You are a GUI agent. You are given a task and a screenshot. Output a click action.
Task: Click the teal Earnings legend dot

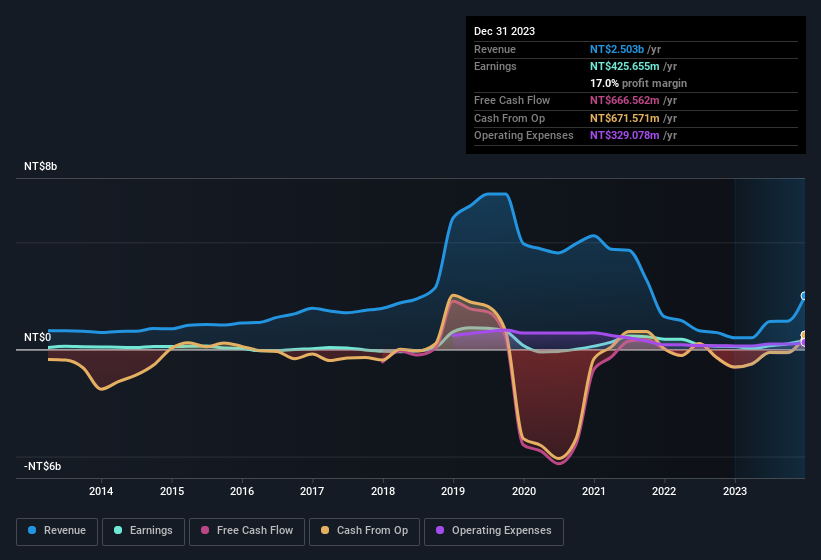tap(119, 531)
